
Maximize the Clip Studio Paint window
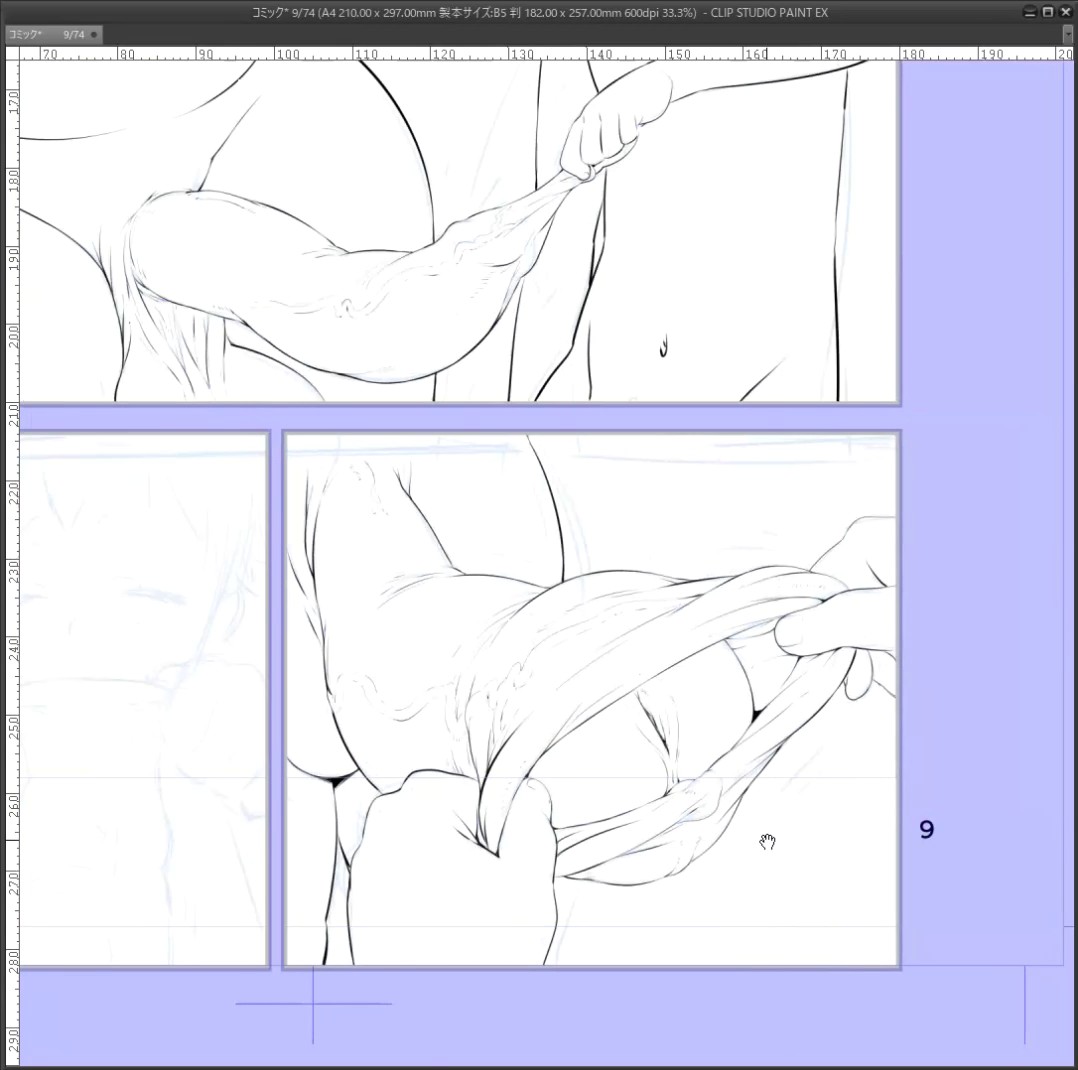click(x=1048, y=12)
